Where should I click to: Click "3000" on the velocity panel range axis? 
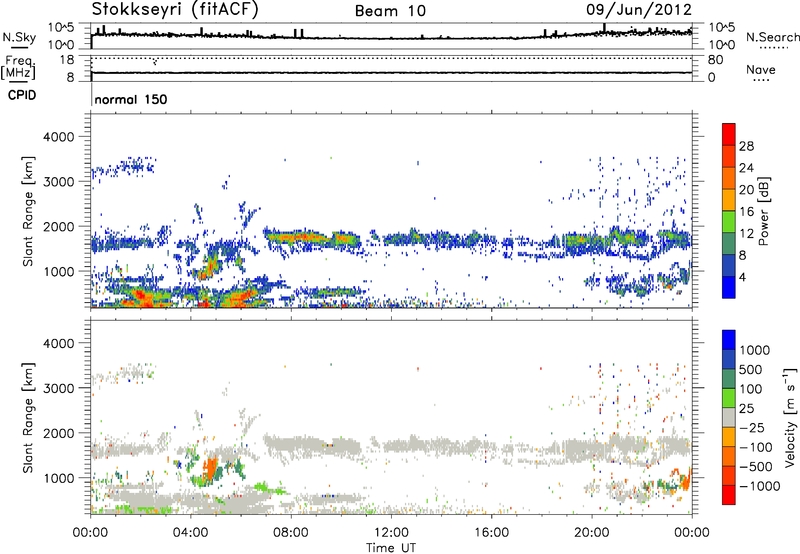pyautogui.click(x=59, y=388)
